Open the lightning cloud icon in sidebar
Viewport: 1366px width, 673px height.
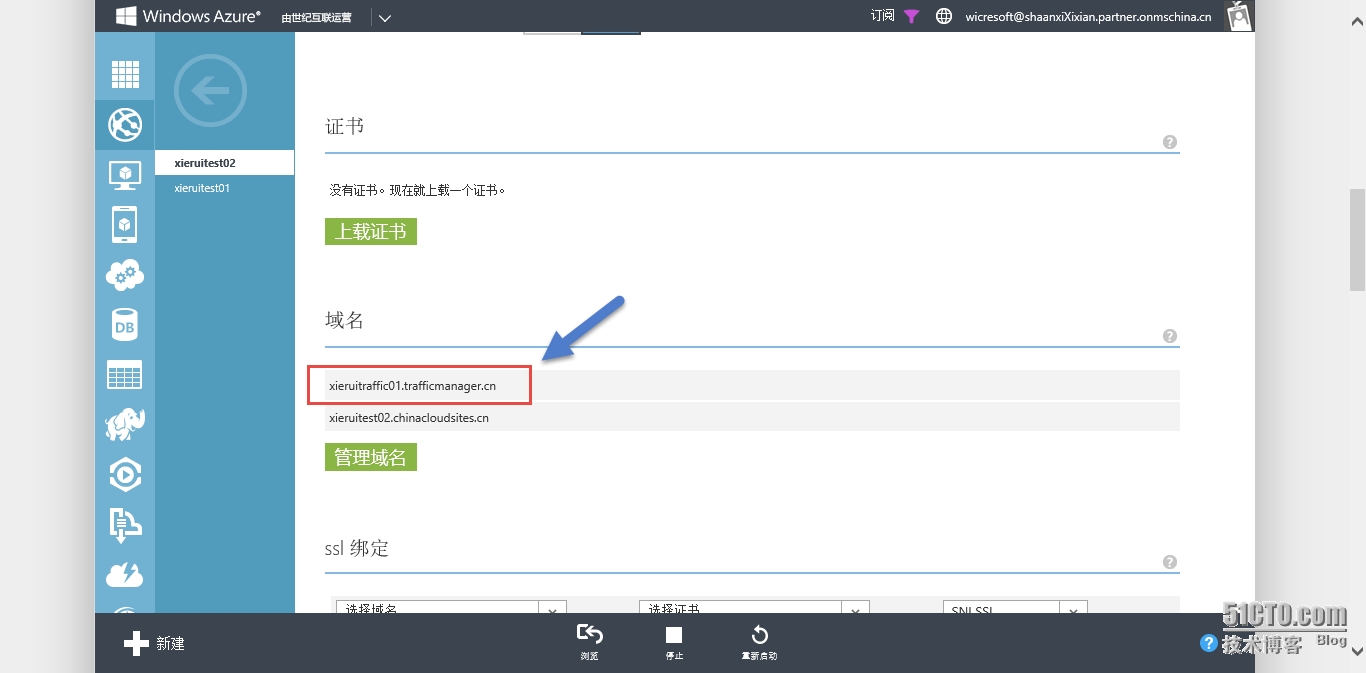(x=125, y=575)
